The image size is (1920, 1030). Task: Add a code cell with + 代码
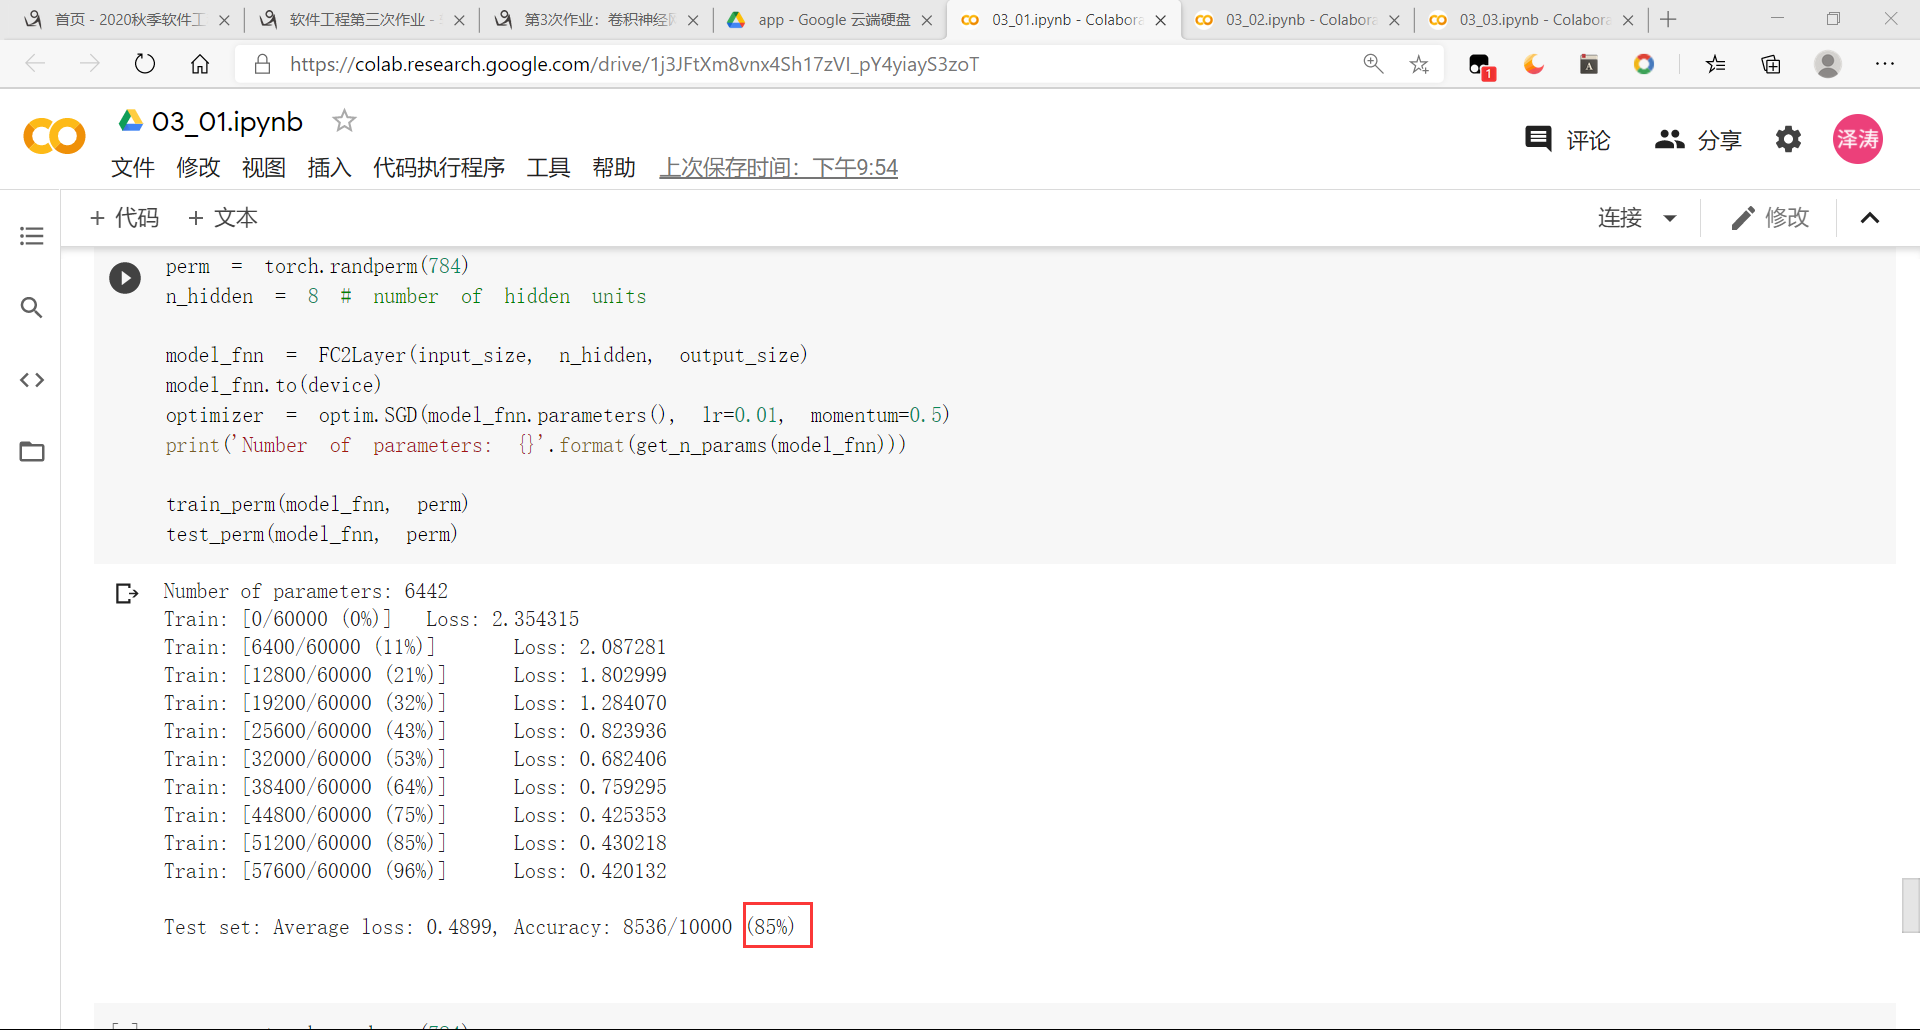coord(124,218)
